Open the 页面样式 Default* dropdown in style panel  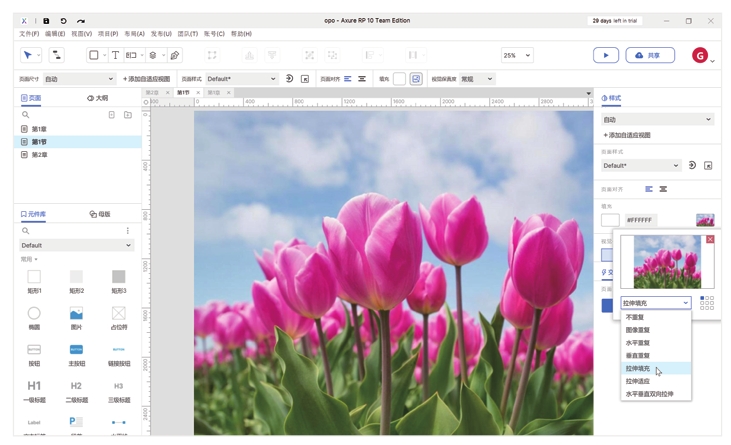point(641,166)
